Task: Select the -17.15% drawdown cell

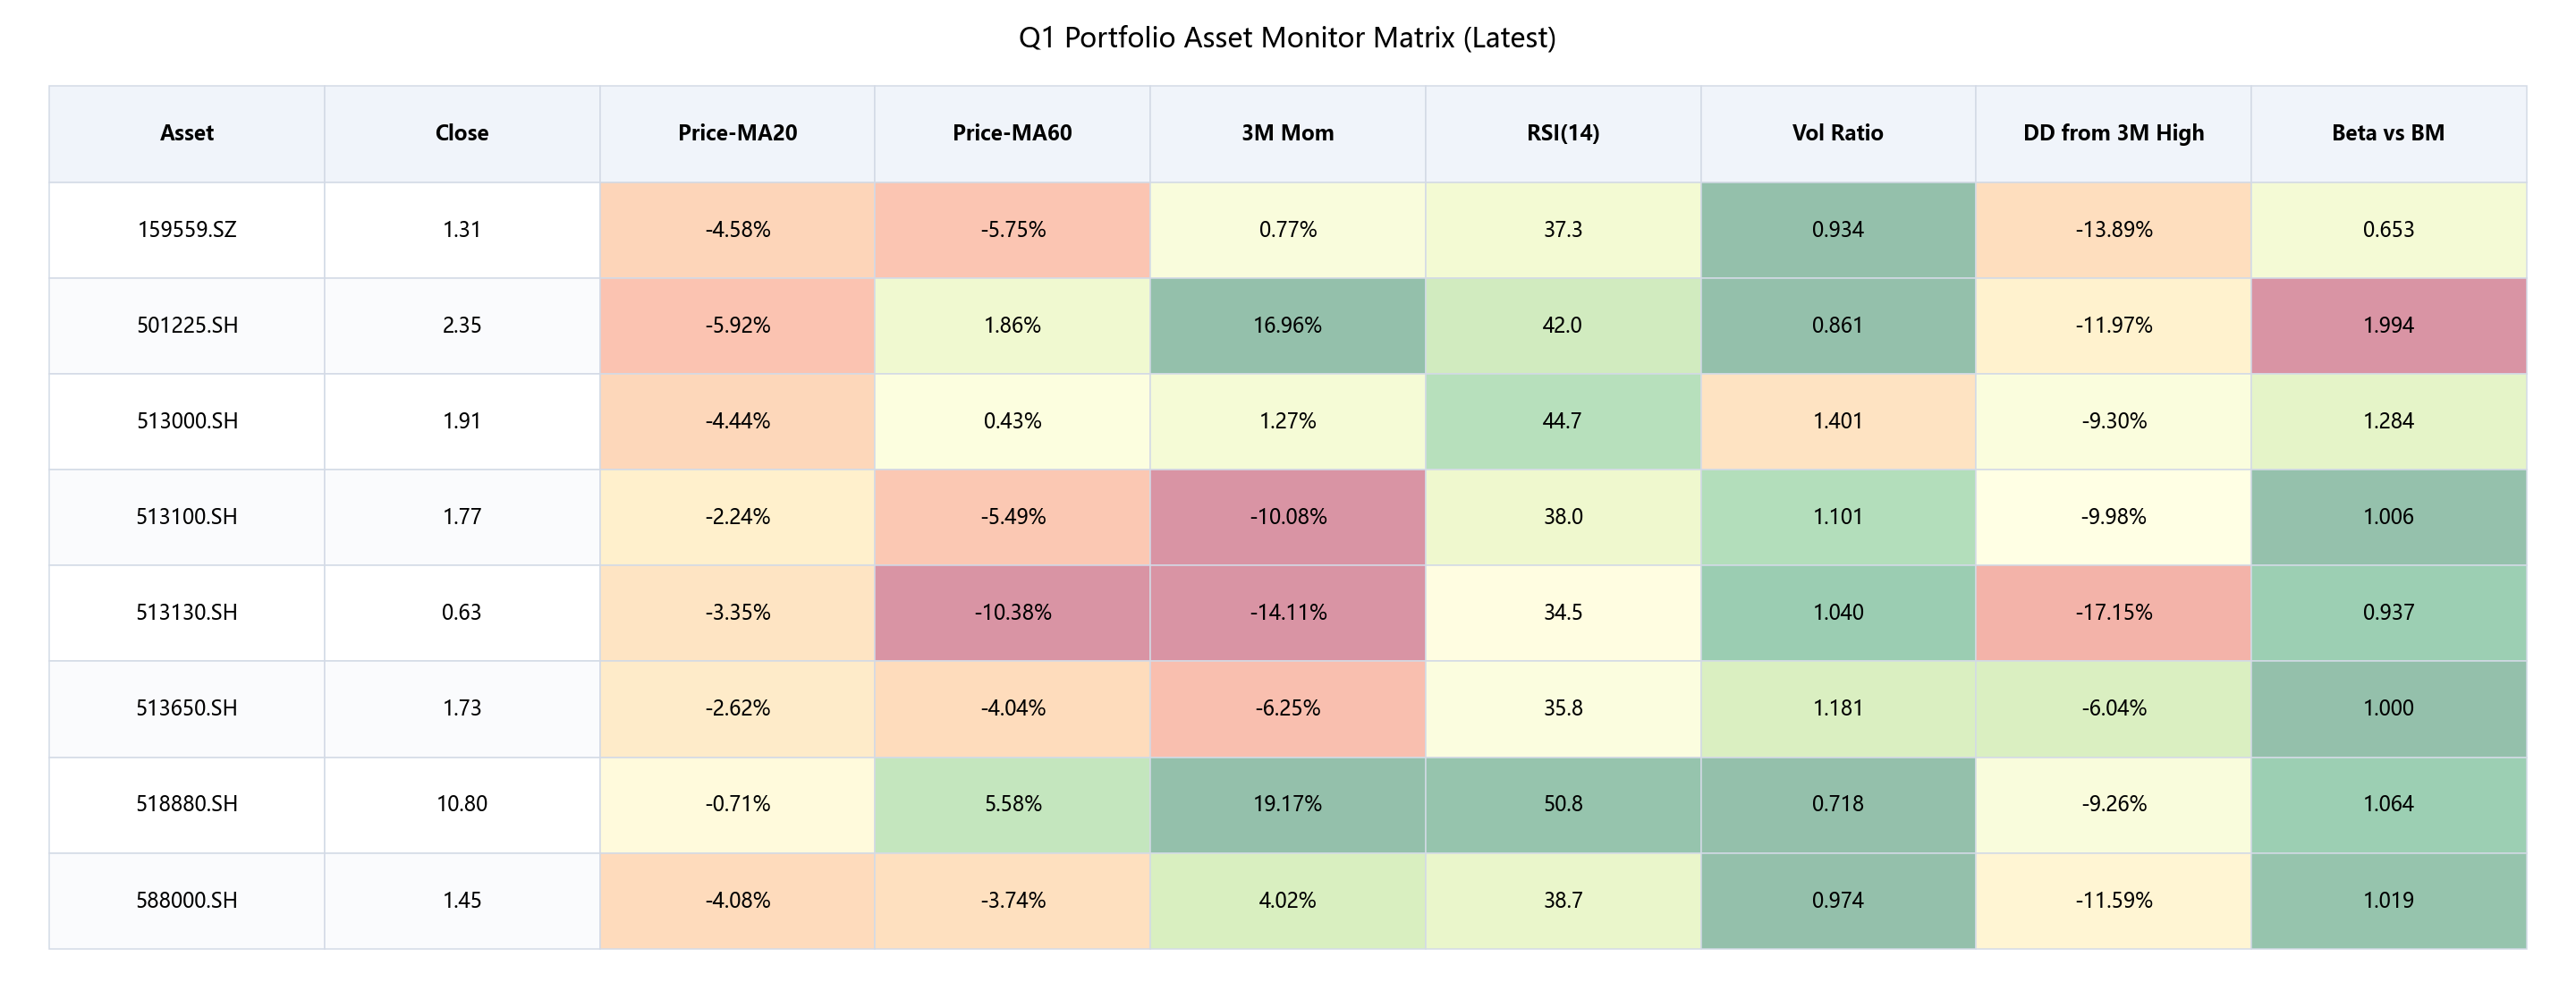Action: tap(2113, 612)
